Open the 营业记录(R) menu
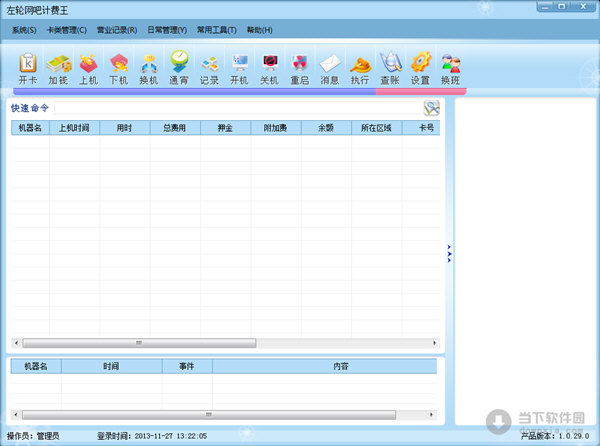 point(117,30)
